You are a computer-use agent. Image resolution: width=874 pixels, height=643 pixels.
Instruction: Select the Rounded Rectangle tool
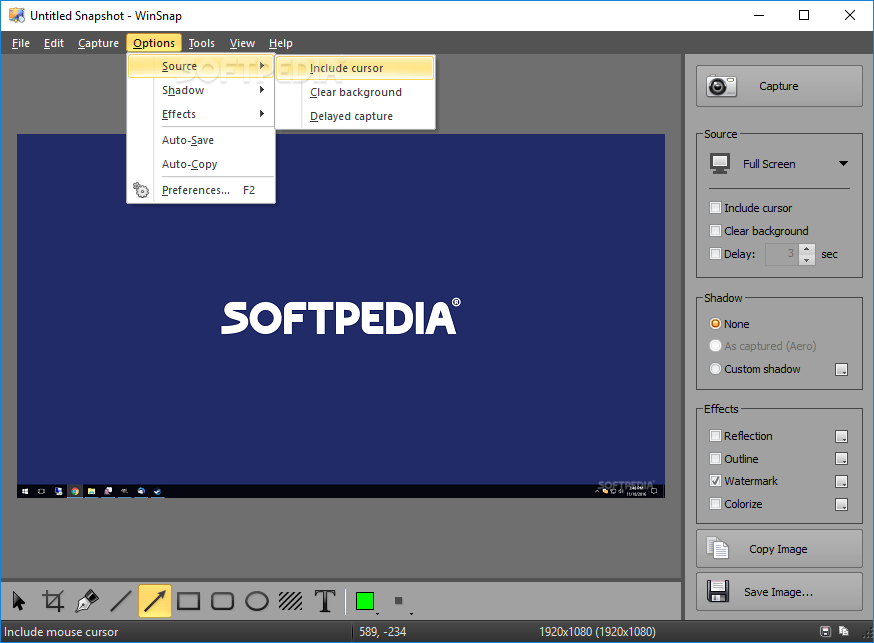point(222,601)
